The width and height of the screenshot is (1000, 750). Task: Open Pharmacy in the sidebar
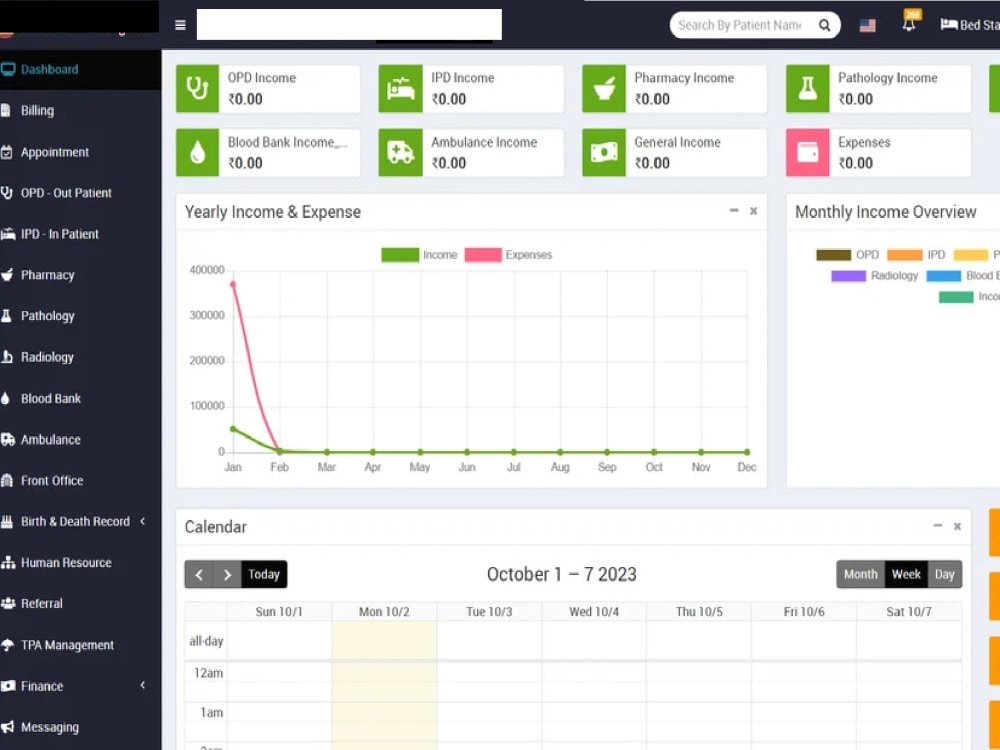[x=80, y=275]
